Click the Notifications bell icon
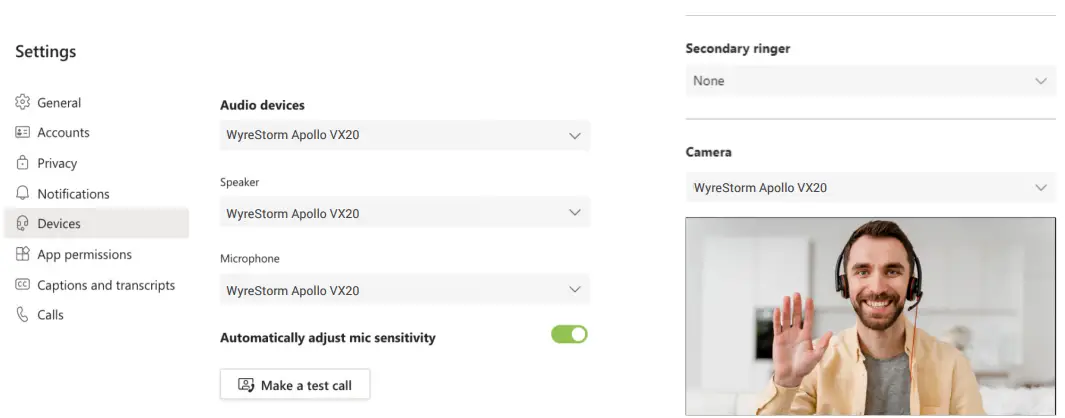Screen dimensions: 1065x418 tap(22, 193)
